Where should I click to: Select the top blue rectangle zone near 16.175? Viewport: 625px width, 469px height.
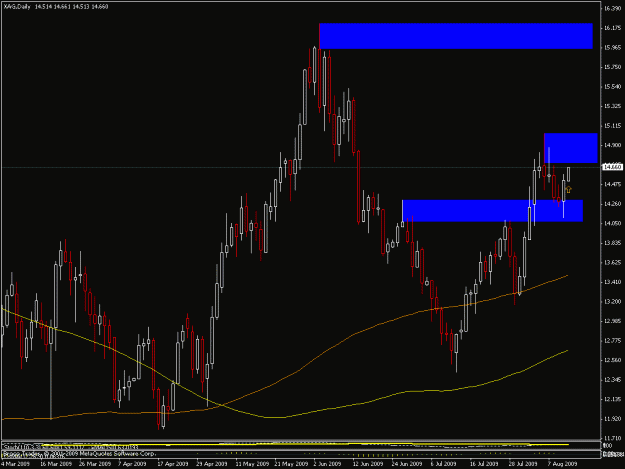click(x=456, y=36)
